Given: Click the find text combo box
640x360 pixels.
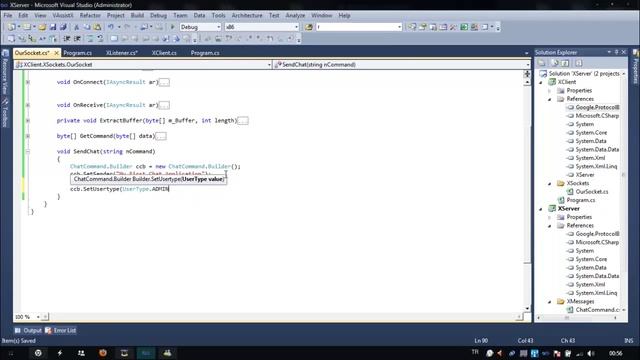Looking at the screenshot, I should [359, 27].
